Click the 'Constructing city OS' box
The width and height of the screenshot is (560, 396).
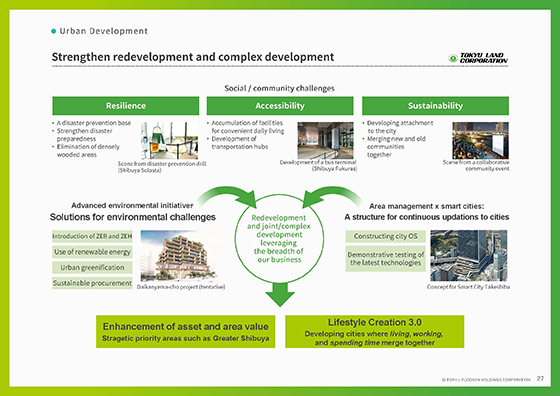[385, 236]
